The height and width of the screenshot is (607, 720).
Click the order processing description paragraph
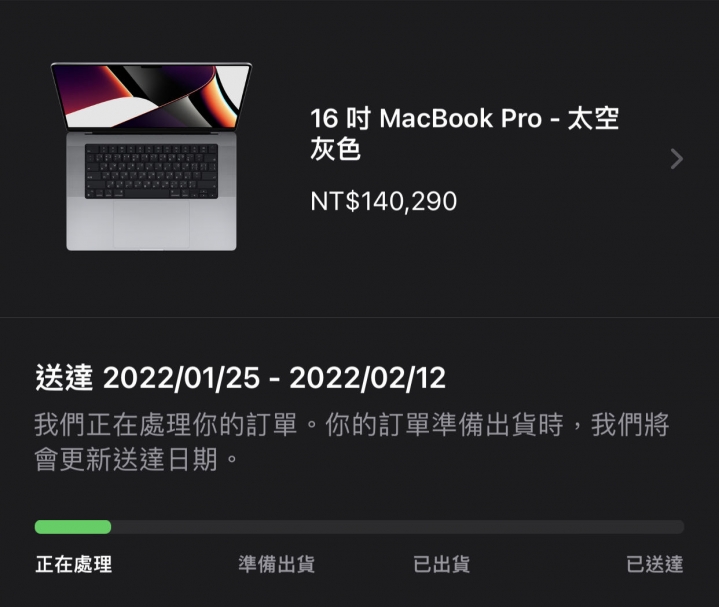coord(352,442)
